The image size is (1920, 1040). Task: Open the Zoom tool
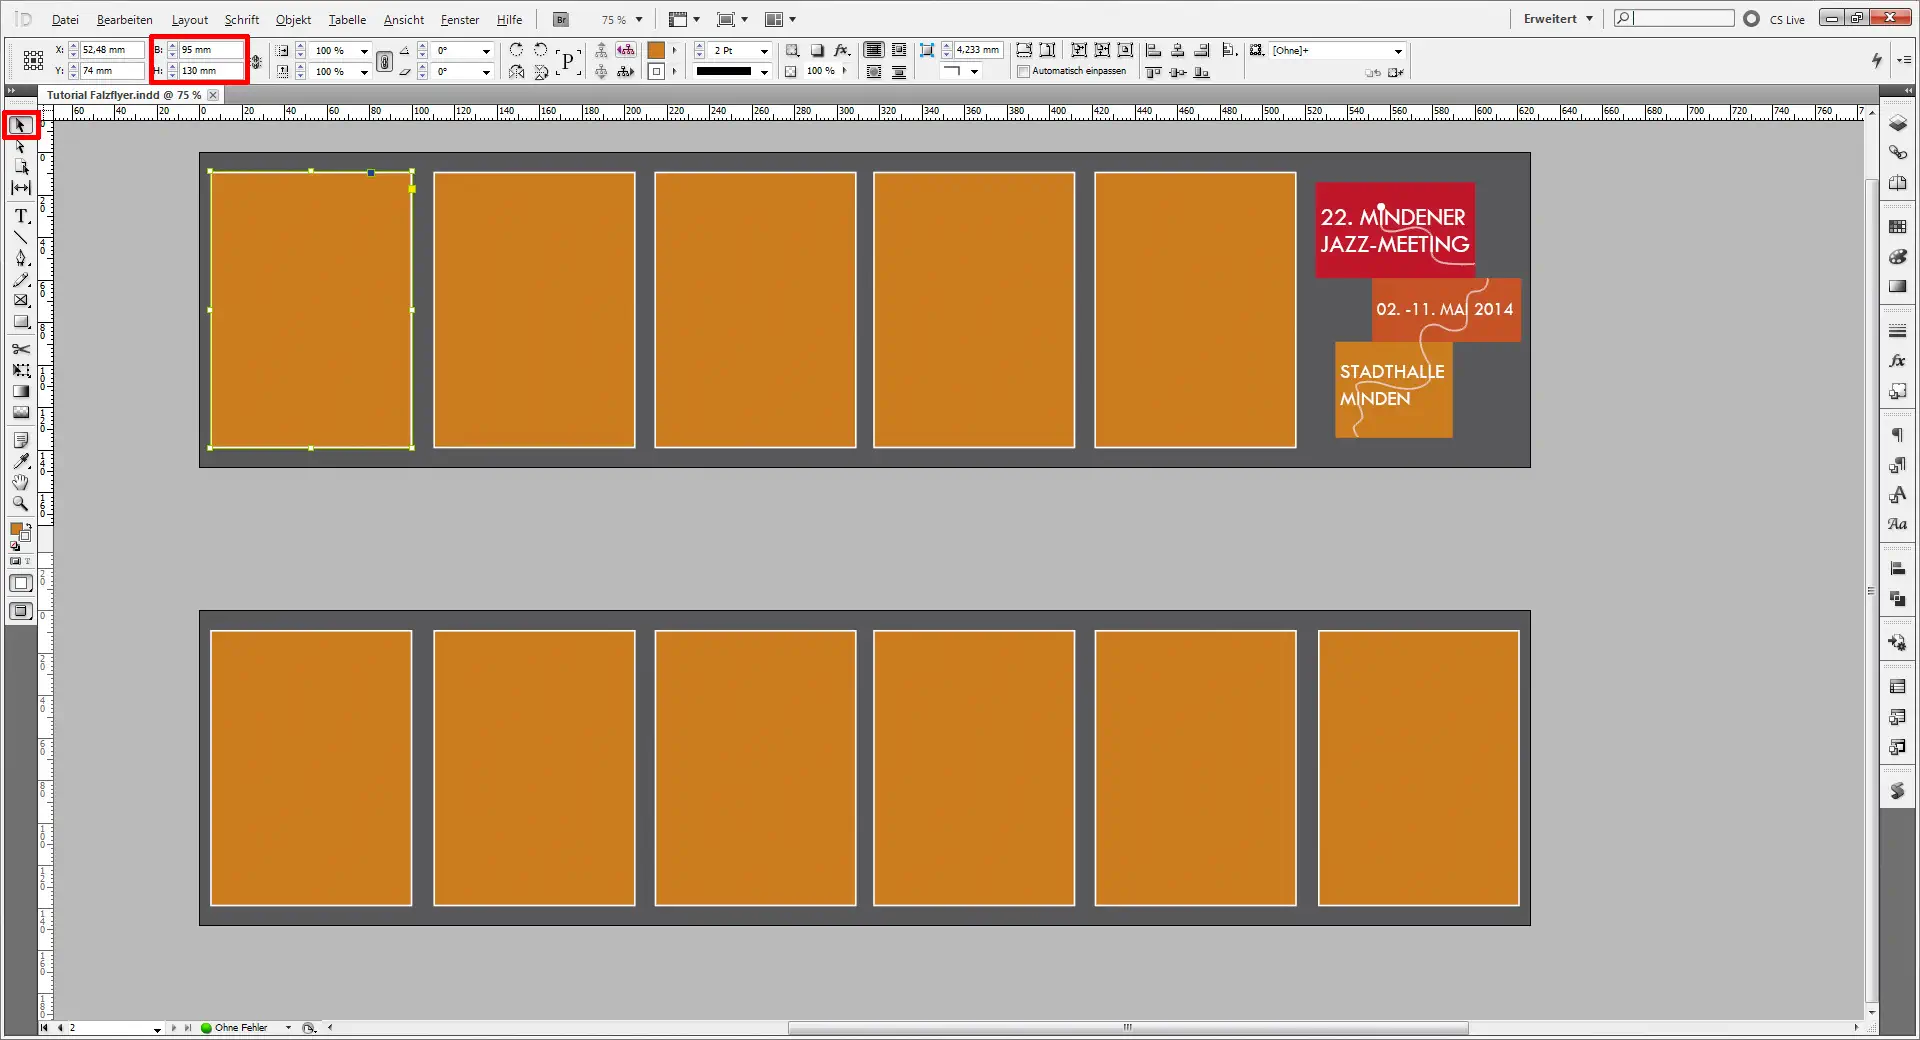[x=20, y=504]
